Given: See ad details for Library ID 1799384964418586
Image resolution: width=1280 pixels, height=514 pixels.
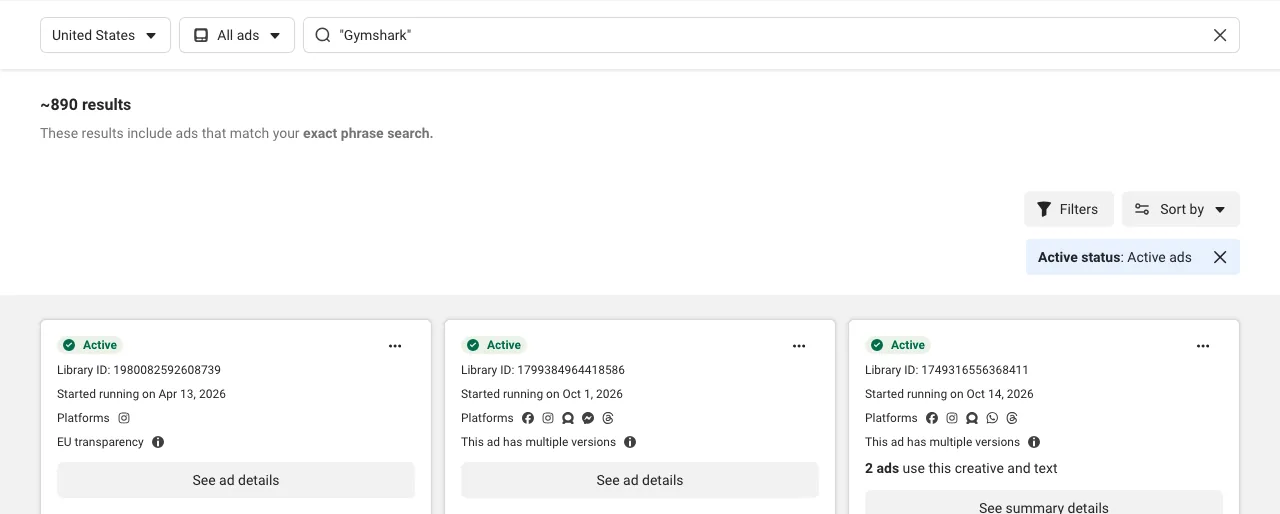Looking at the screenshot, I should [x=640, y=480].
